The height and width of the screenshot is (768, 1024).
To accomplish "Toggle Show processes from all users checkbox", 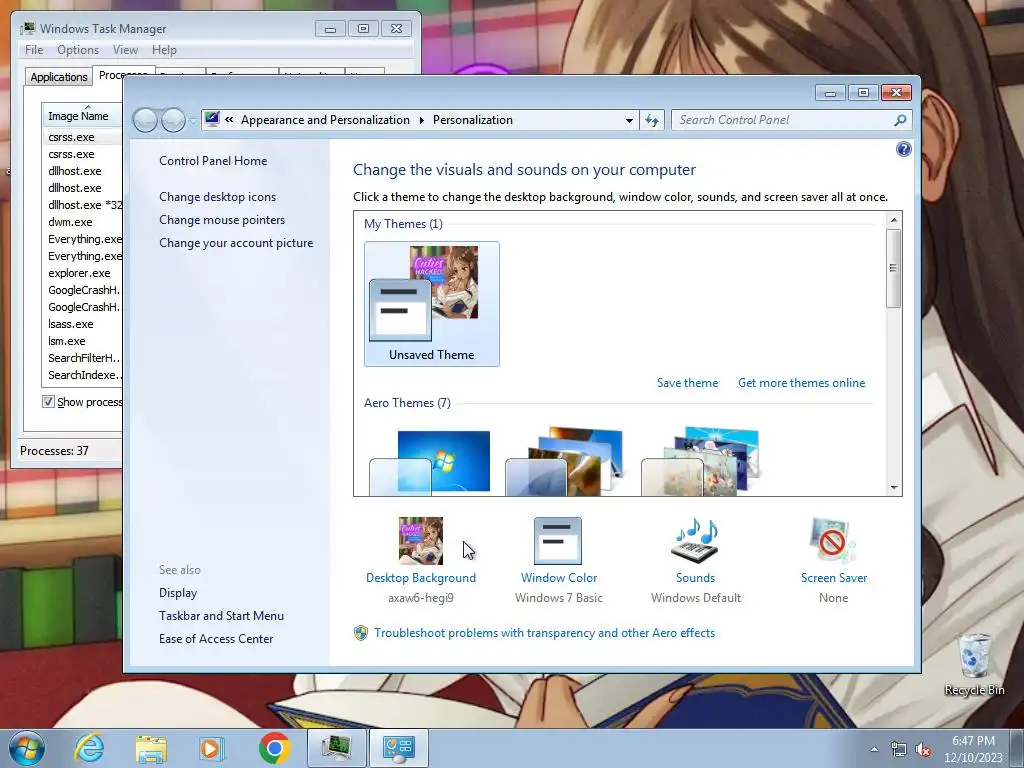I will 48,402.
